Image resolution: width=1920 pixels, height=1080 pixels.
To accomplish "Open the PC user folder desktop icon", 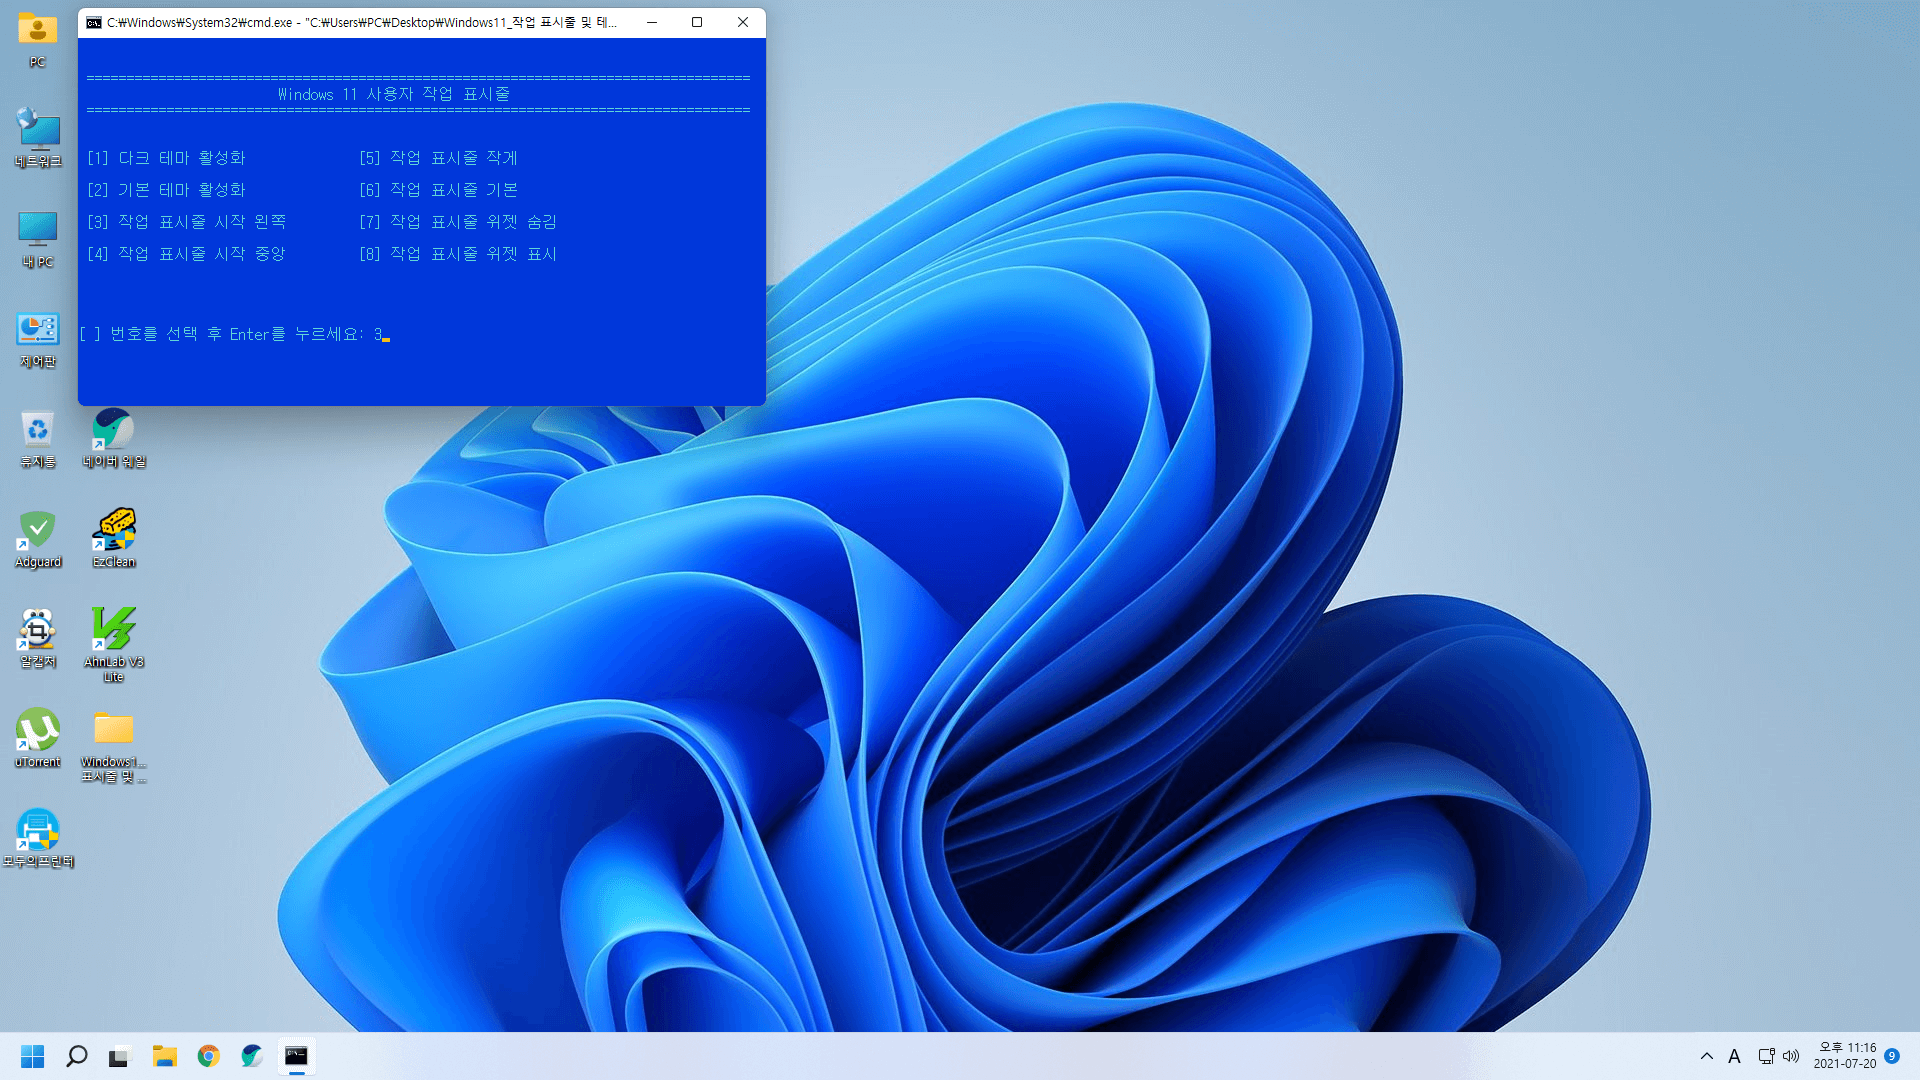I will pyautogui.click(x=37, y=38).
